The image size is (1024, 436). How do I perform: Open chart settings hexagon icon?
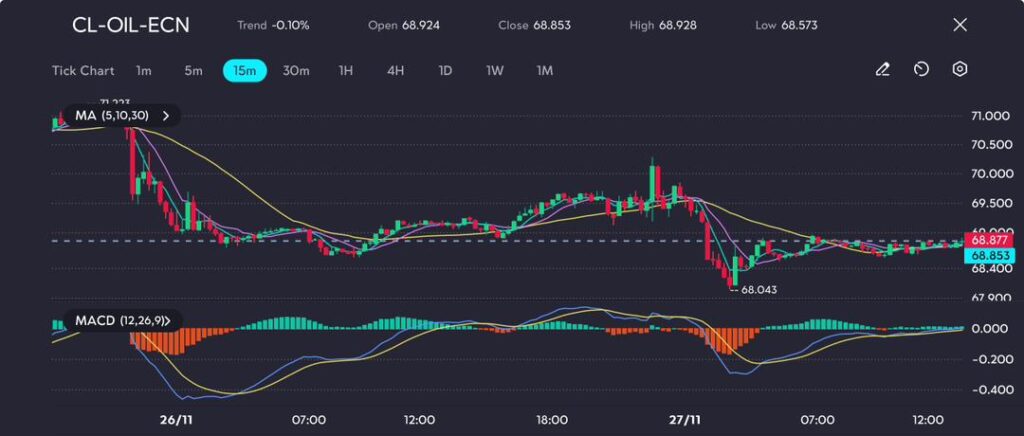pyautogui.click(x=960, y=70)
